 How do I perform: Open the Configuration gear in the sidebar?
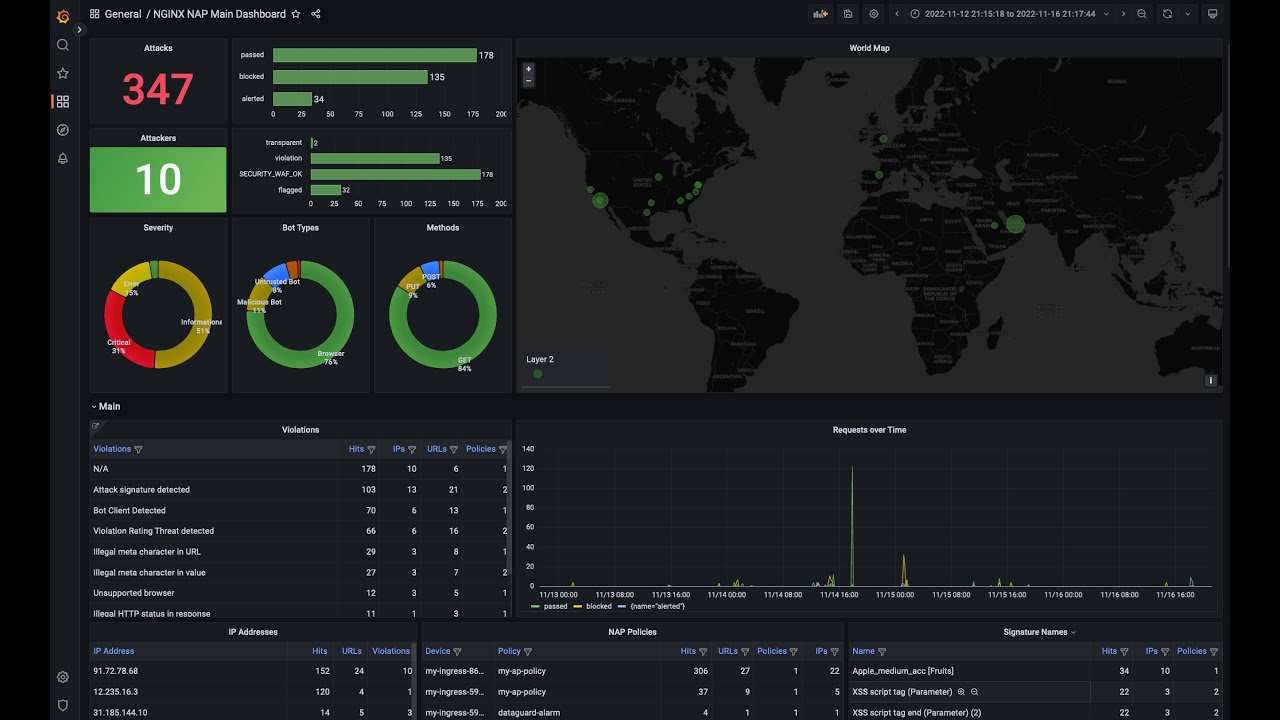pyautogui.click(x=63, y=677)
